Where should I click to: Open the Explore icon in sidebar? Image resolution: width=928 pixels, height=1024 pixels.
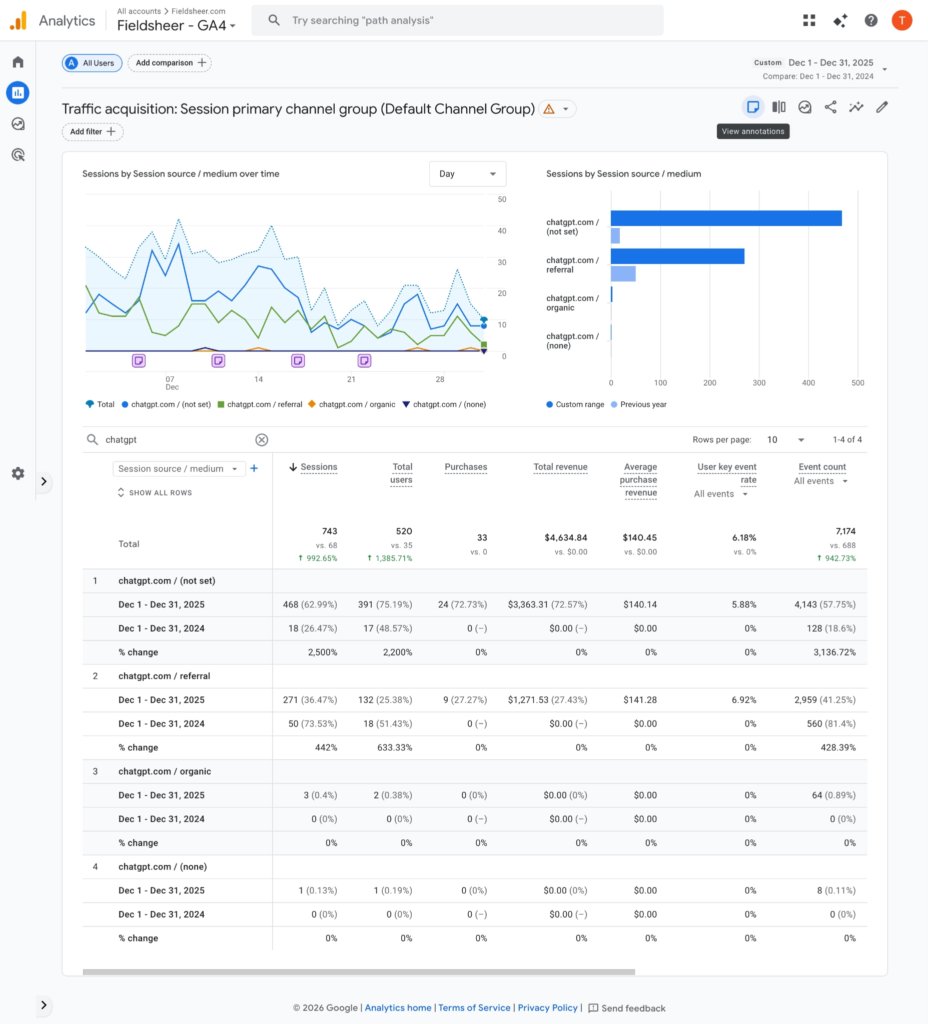point(18,124)
